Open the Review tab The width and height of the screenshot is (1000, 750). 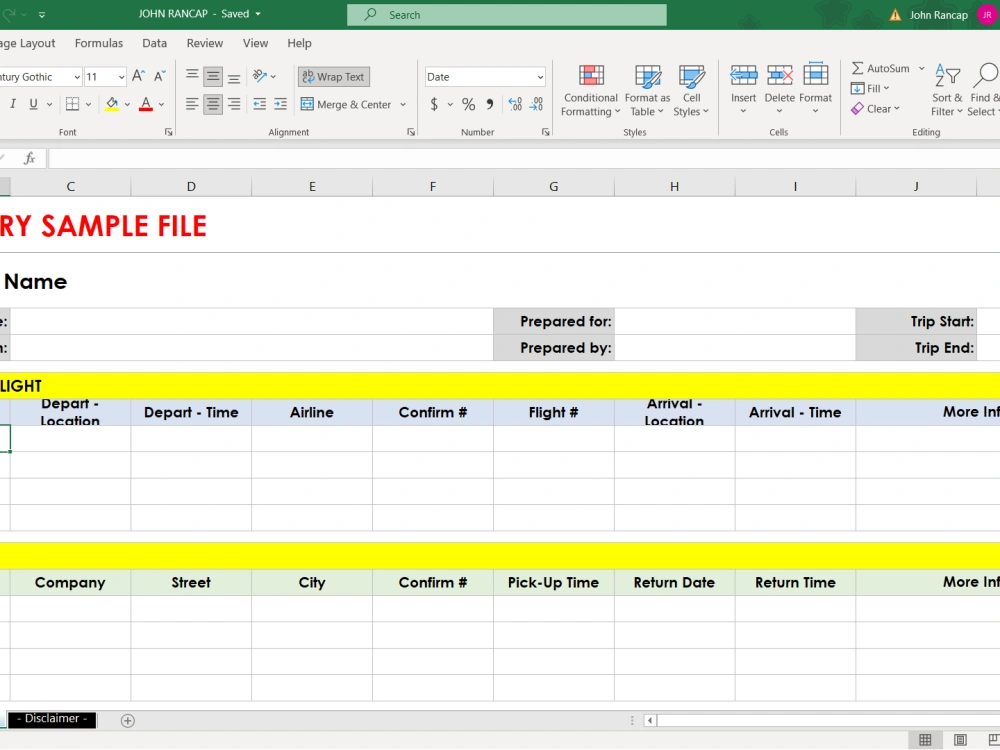pos(205,43)
